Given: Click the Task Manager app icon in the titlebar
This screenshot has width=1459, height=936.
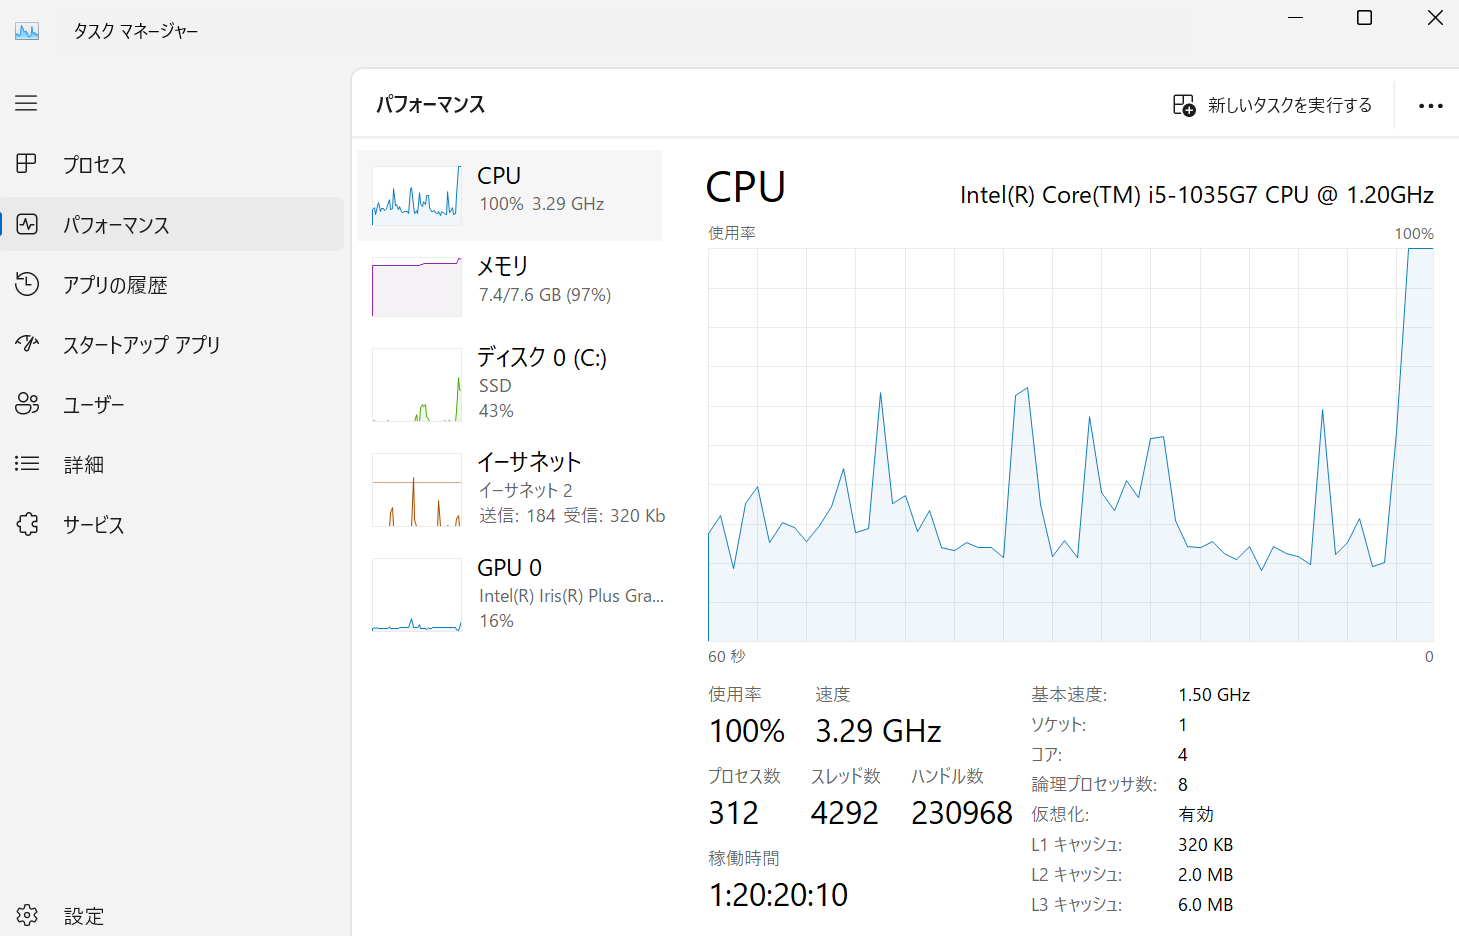Looking at the screenshot, I should click(x=27, y=30).
